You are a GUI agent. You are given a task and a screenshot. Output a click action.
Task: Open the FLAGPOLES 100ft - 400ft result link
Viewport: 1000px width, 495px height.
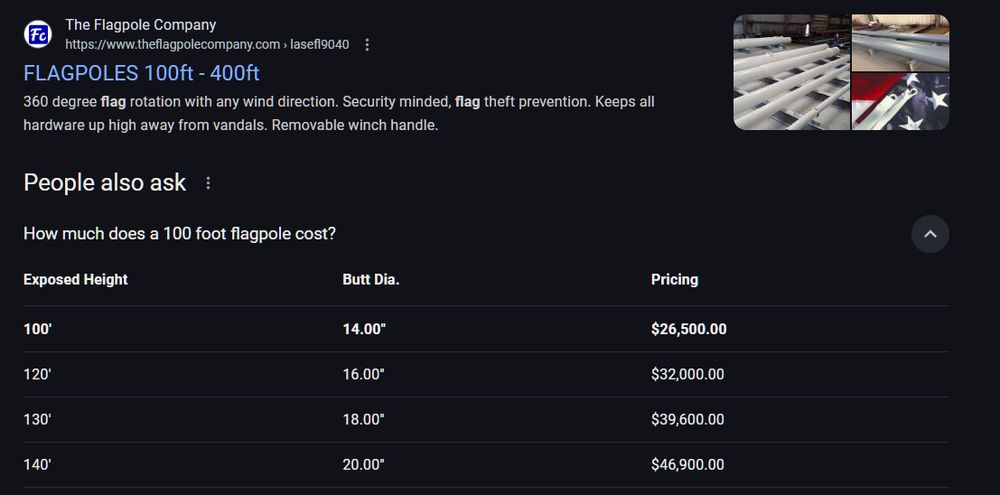click(x=141, y=73)
